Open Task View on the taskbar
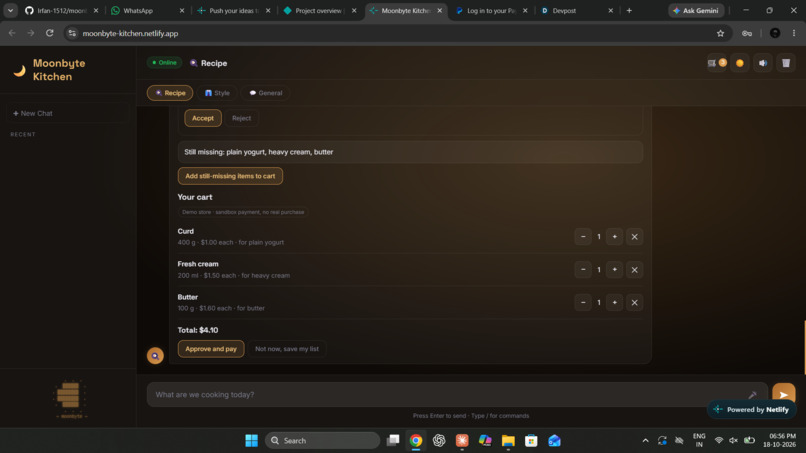Viewport: 806px width, 453px height. [393, 441]
